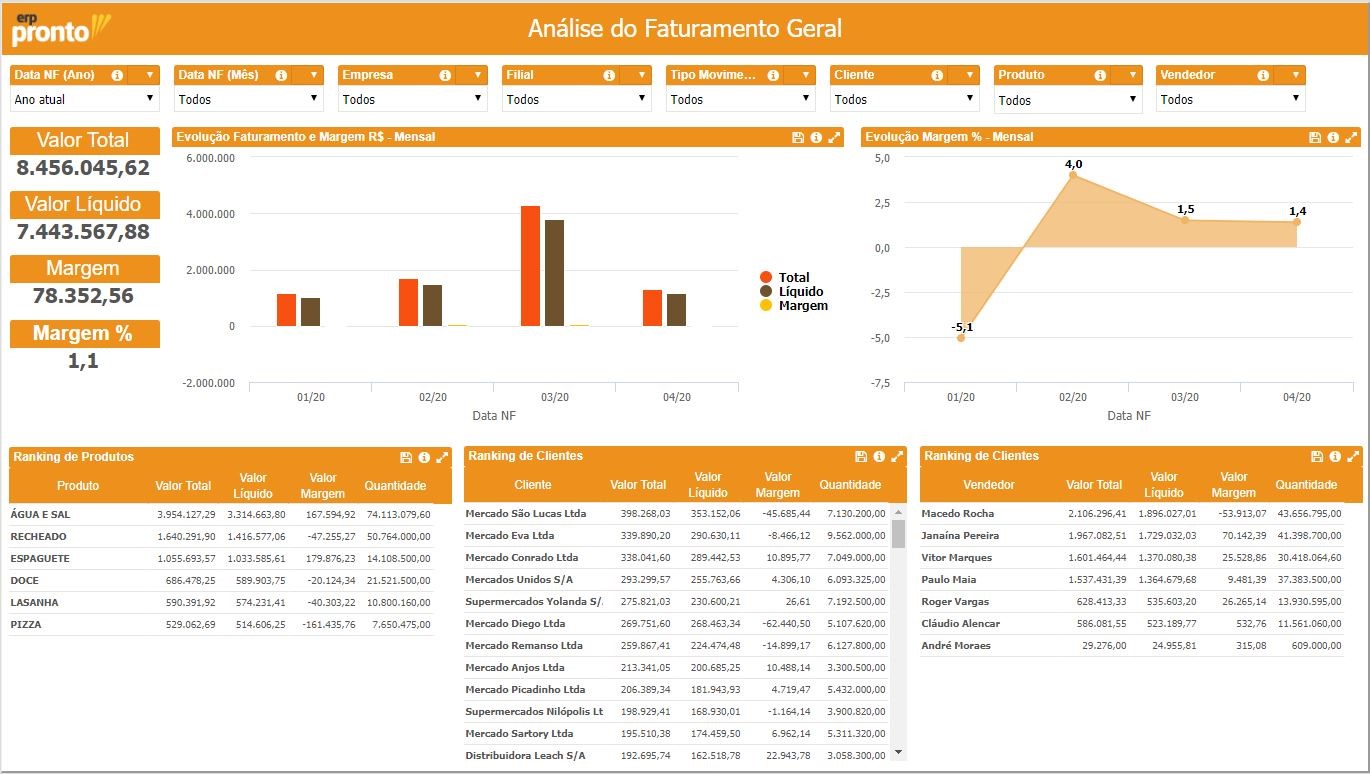The width and height of the screenshot is (1370, 774).
Task: Save the Ranking de Clientes middle panel
Action: [x=861, y=456]
